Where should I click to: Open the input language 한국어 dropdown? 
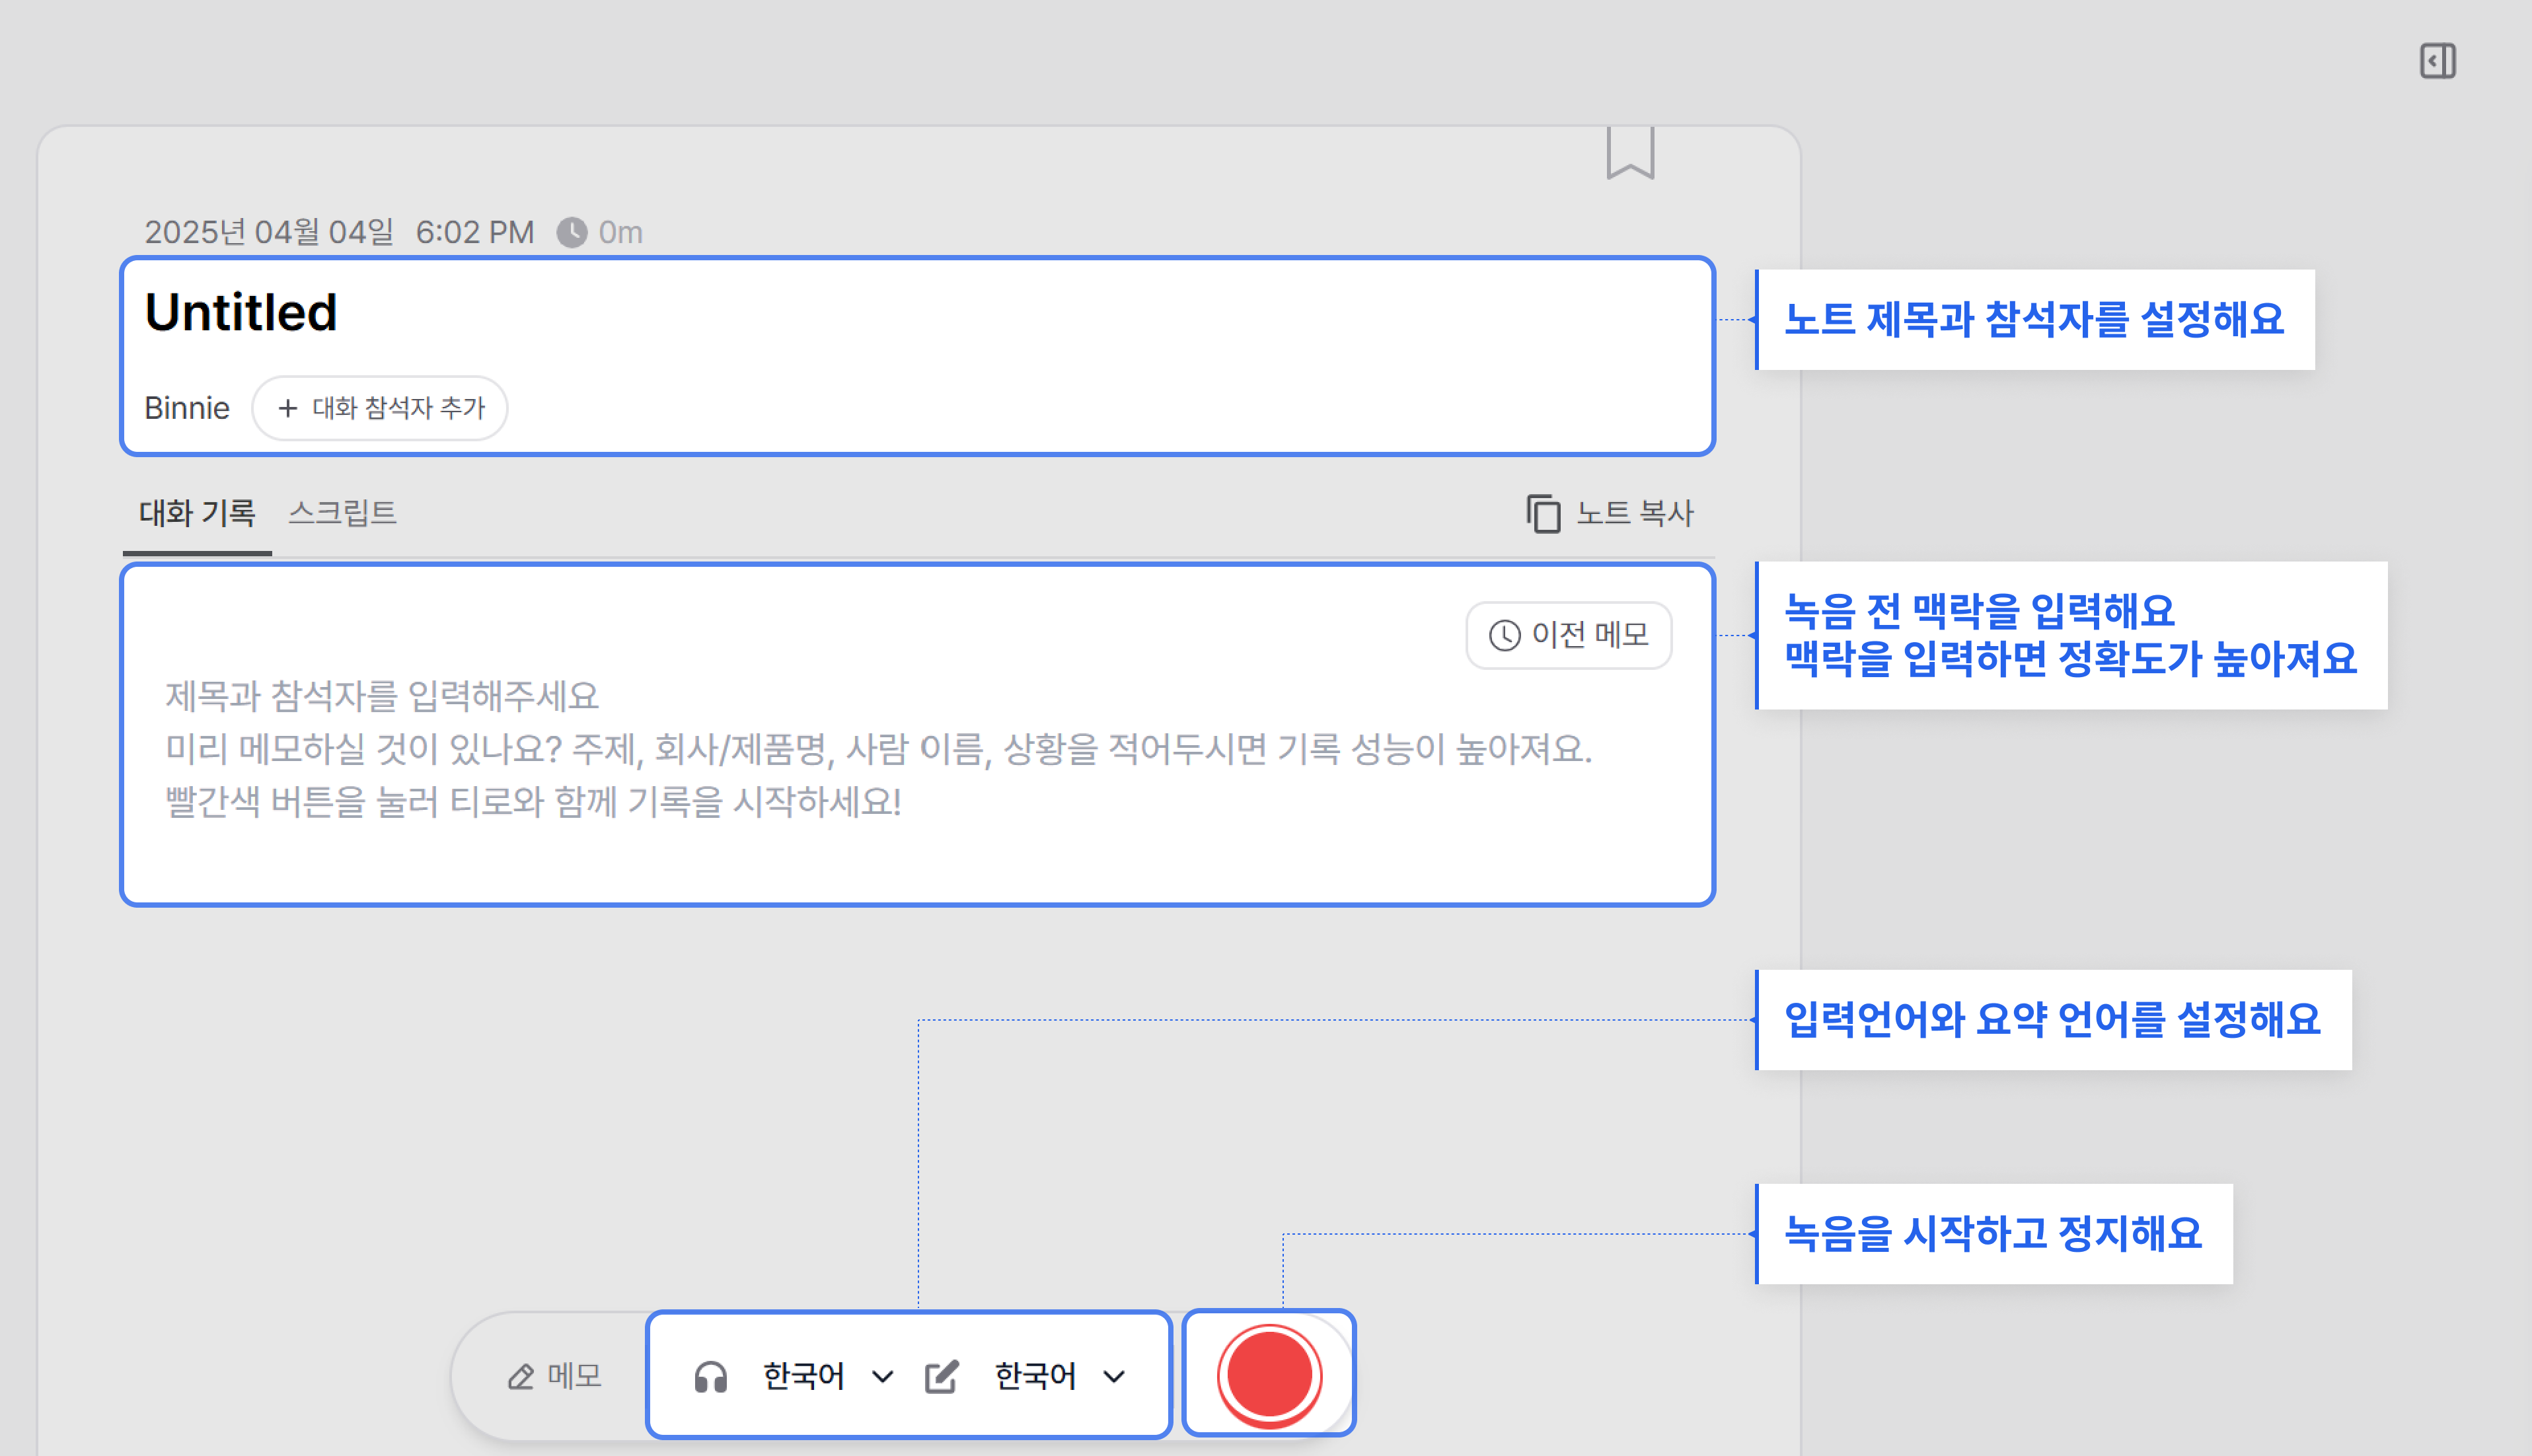(803, 1377)
